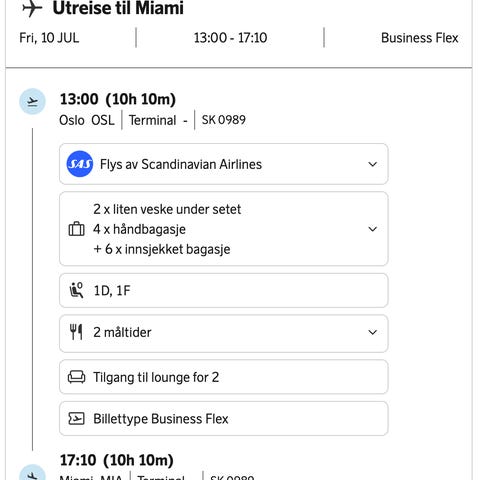480x480 pixels.
Task: Click the airplane icon beside Utreise til Miami
Action: coord(32,8)
